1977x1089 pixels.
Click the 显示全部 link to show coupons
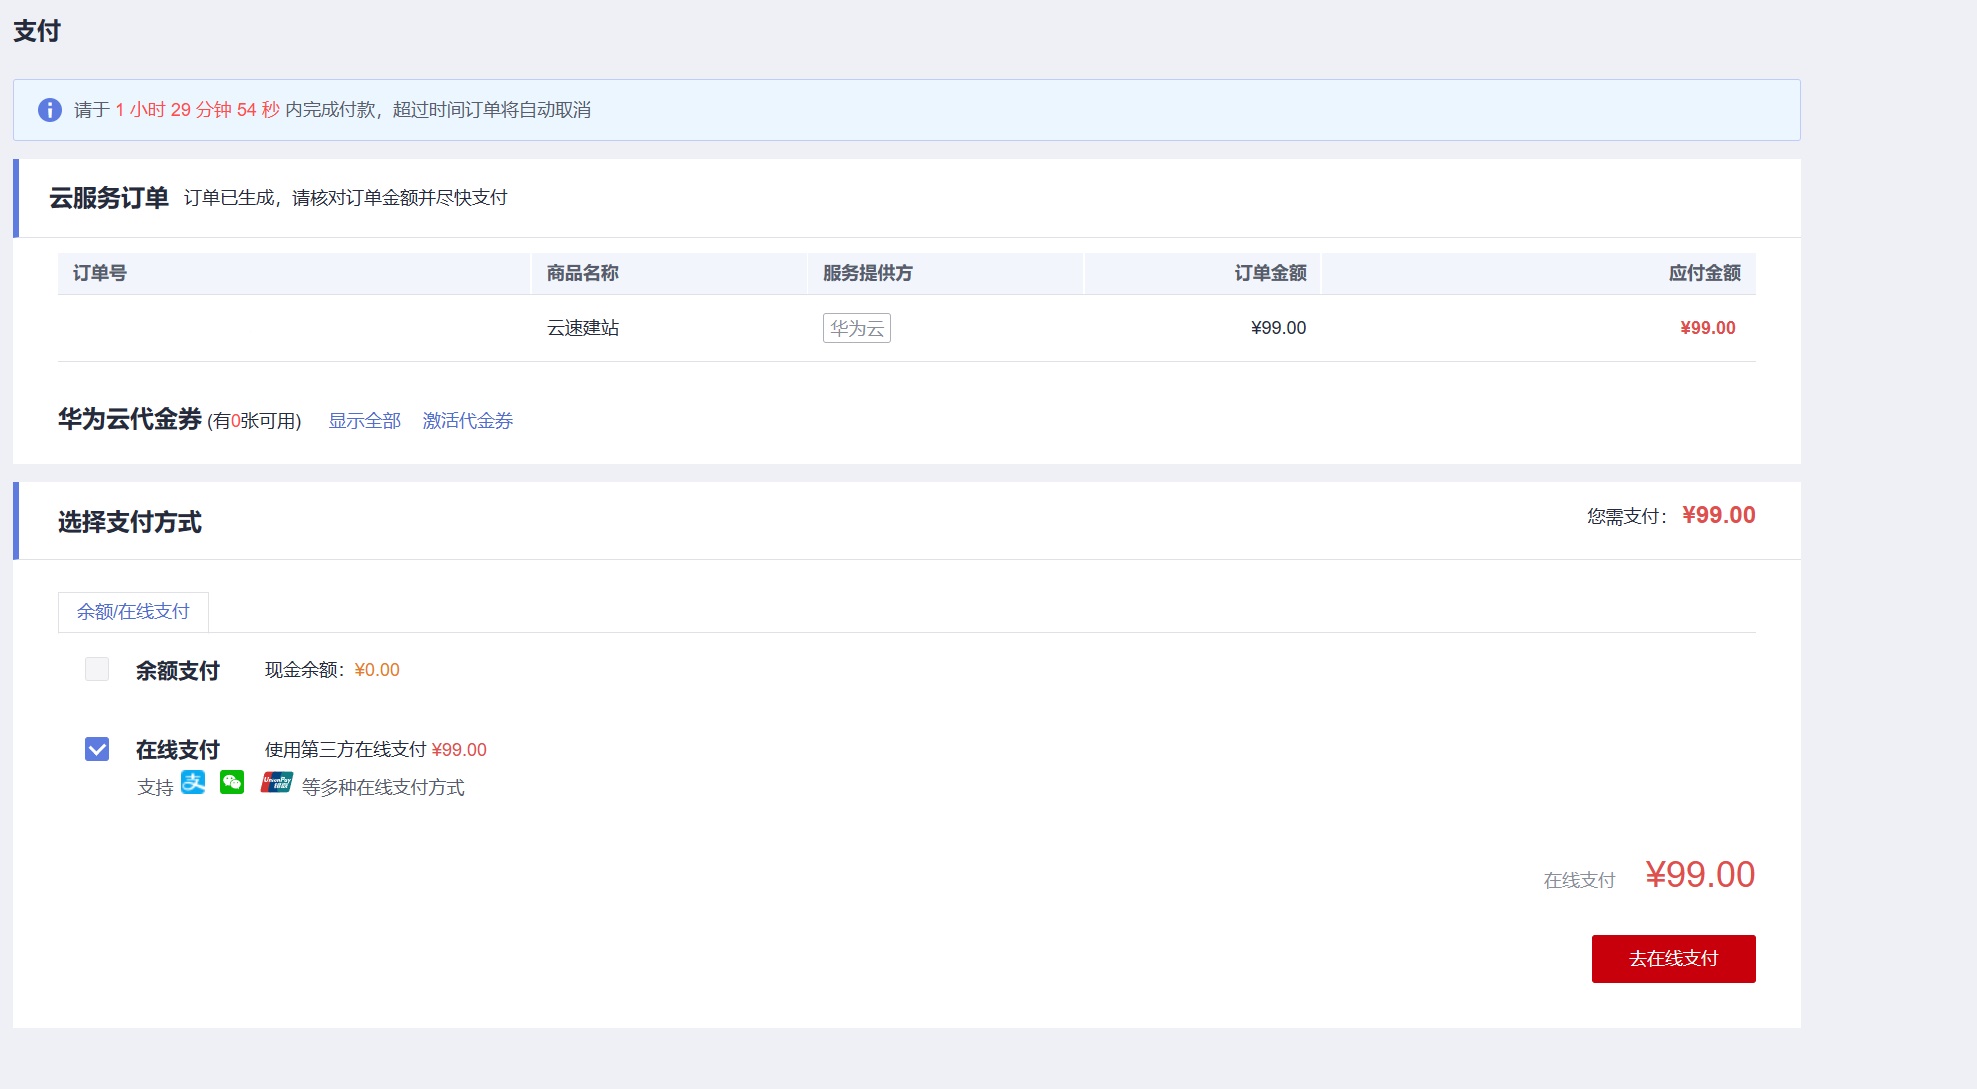[364, 421]
